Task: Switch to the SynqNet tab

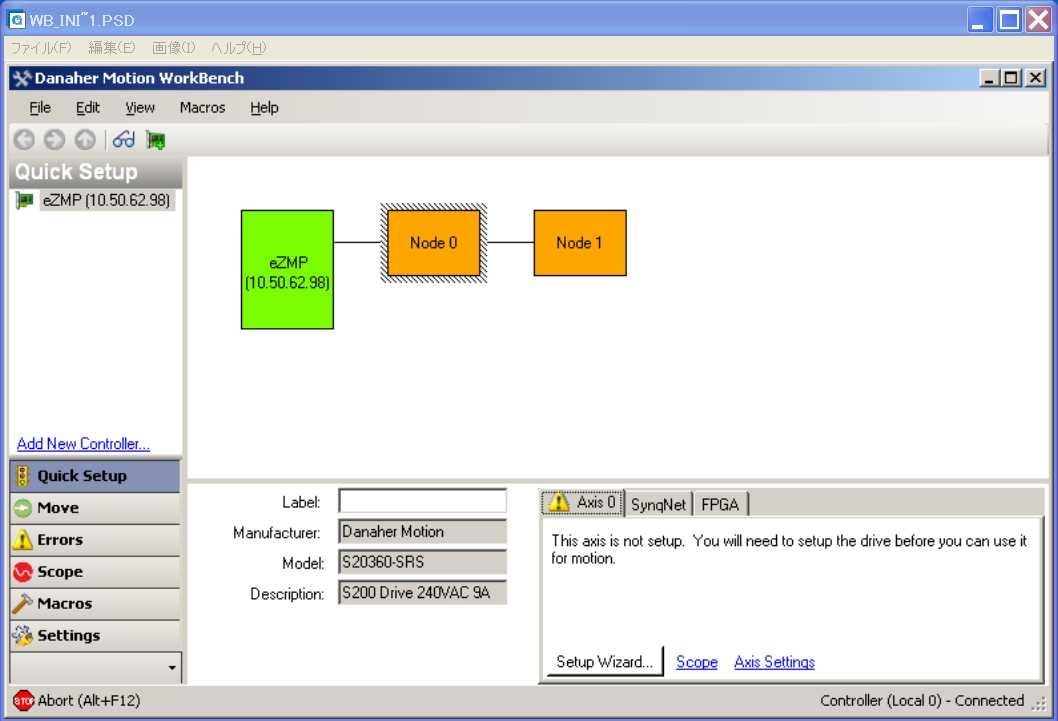Action: click(658, 504)
